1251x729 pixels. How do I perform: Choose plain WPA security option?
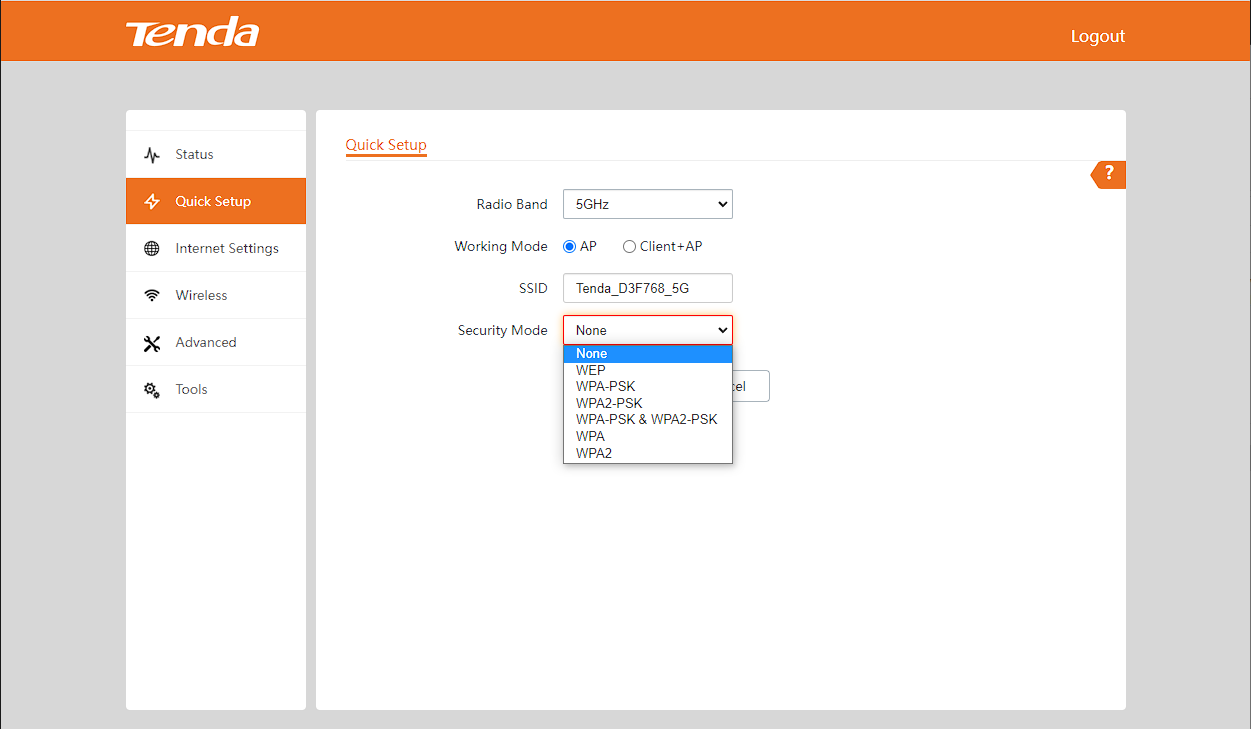pos(648,436)
